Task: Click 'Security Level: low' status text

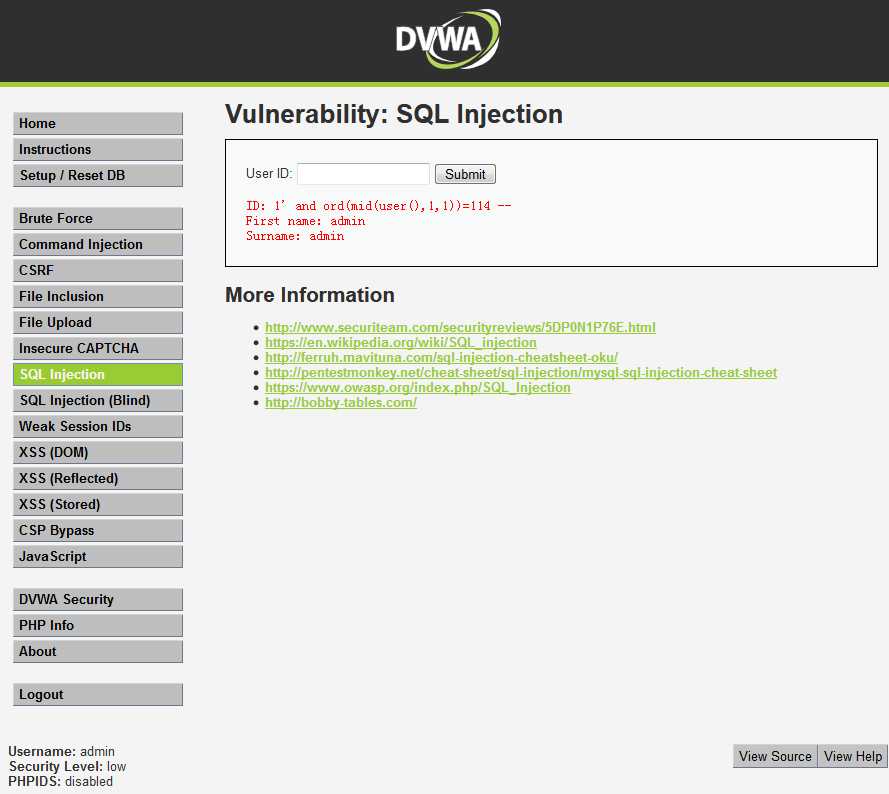Action: click(x=67, y=767)
